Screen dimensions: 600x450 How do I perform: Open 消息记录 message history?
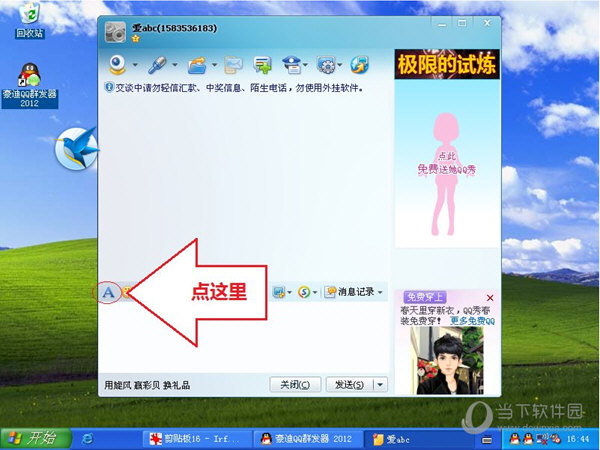tap(349, 292)
